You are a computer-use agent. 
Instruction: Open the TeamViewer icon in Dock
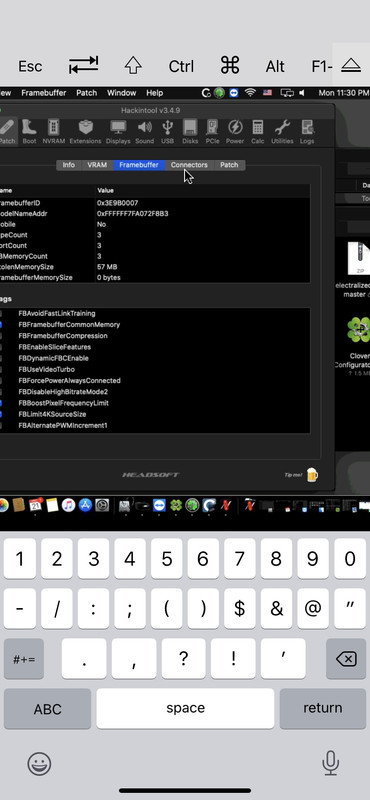click(x=160, y=505)
